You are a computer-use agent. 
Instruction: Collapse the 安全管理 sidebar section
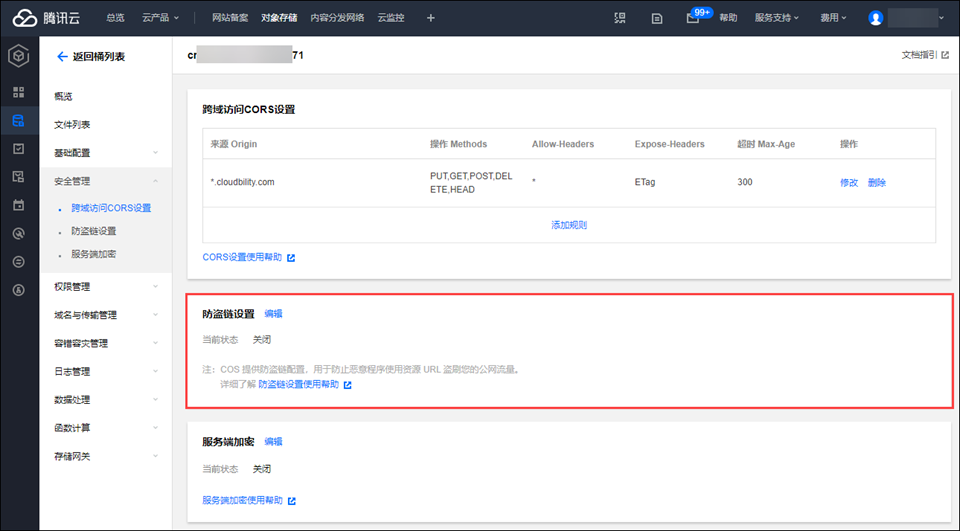[x=105, y=181]
